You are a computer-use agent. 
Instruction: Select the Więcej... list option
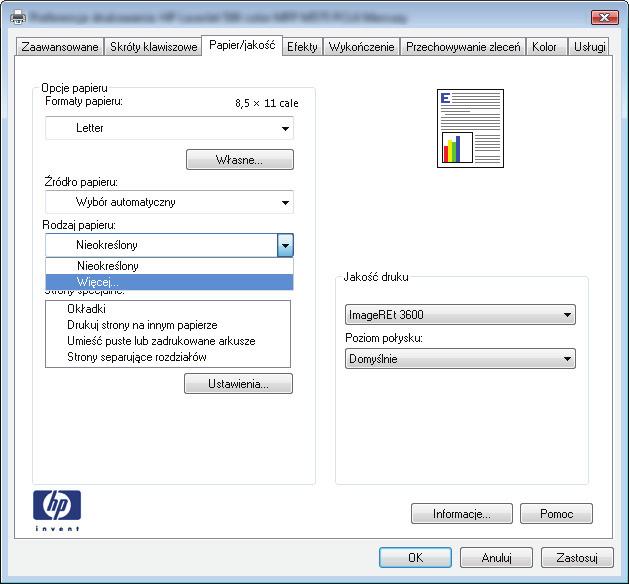point(169,282)
